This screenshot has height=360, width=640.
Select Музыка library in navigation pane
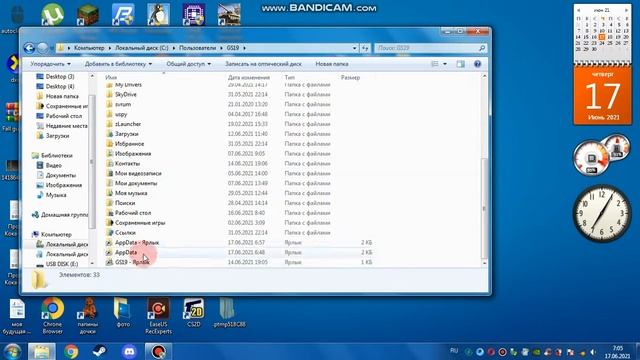tap(51, 195)
